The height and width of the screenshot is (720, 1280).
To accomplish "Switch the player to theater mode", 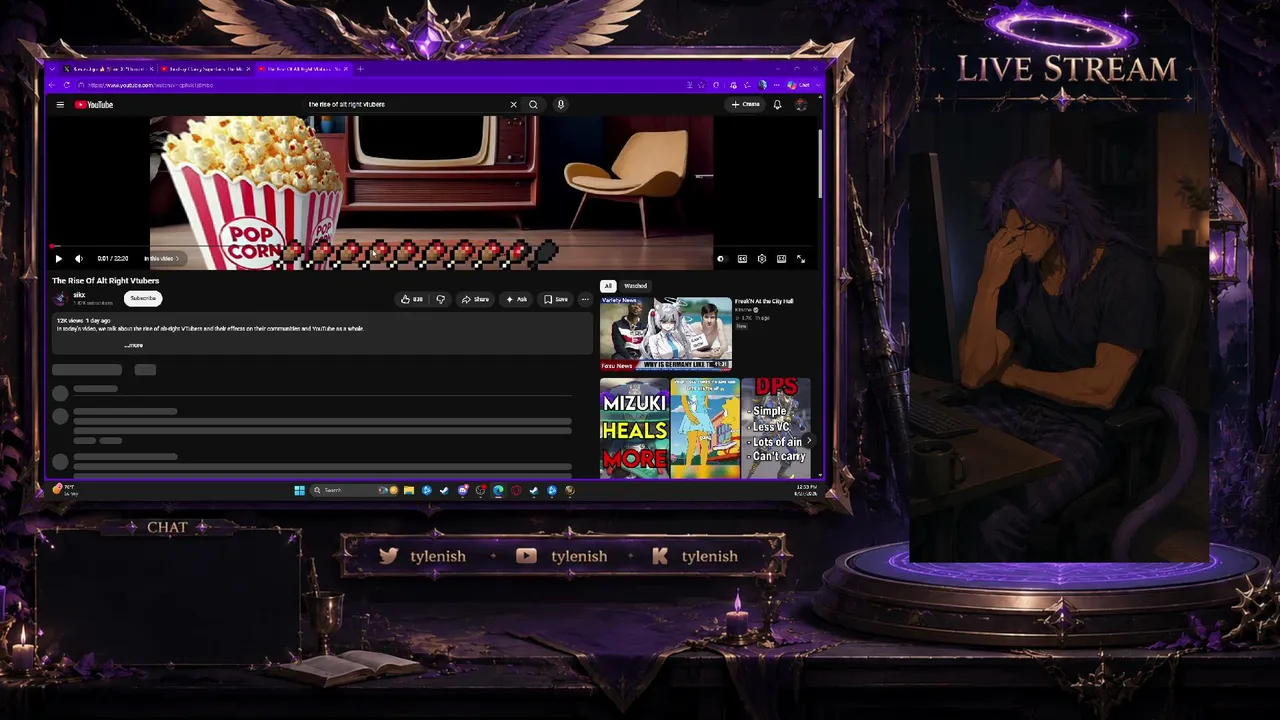I will [781, 259].
